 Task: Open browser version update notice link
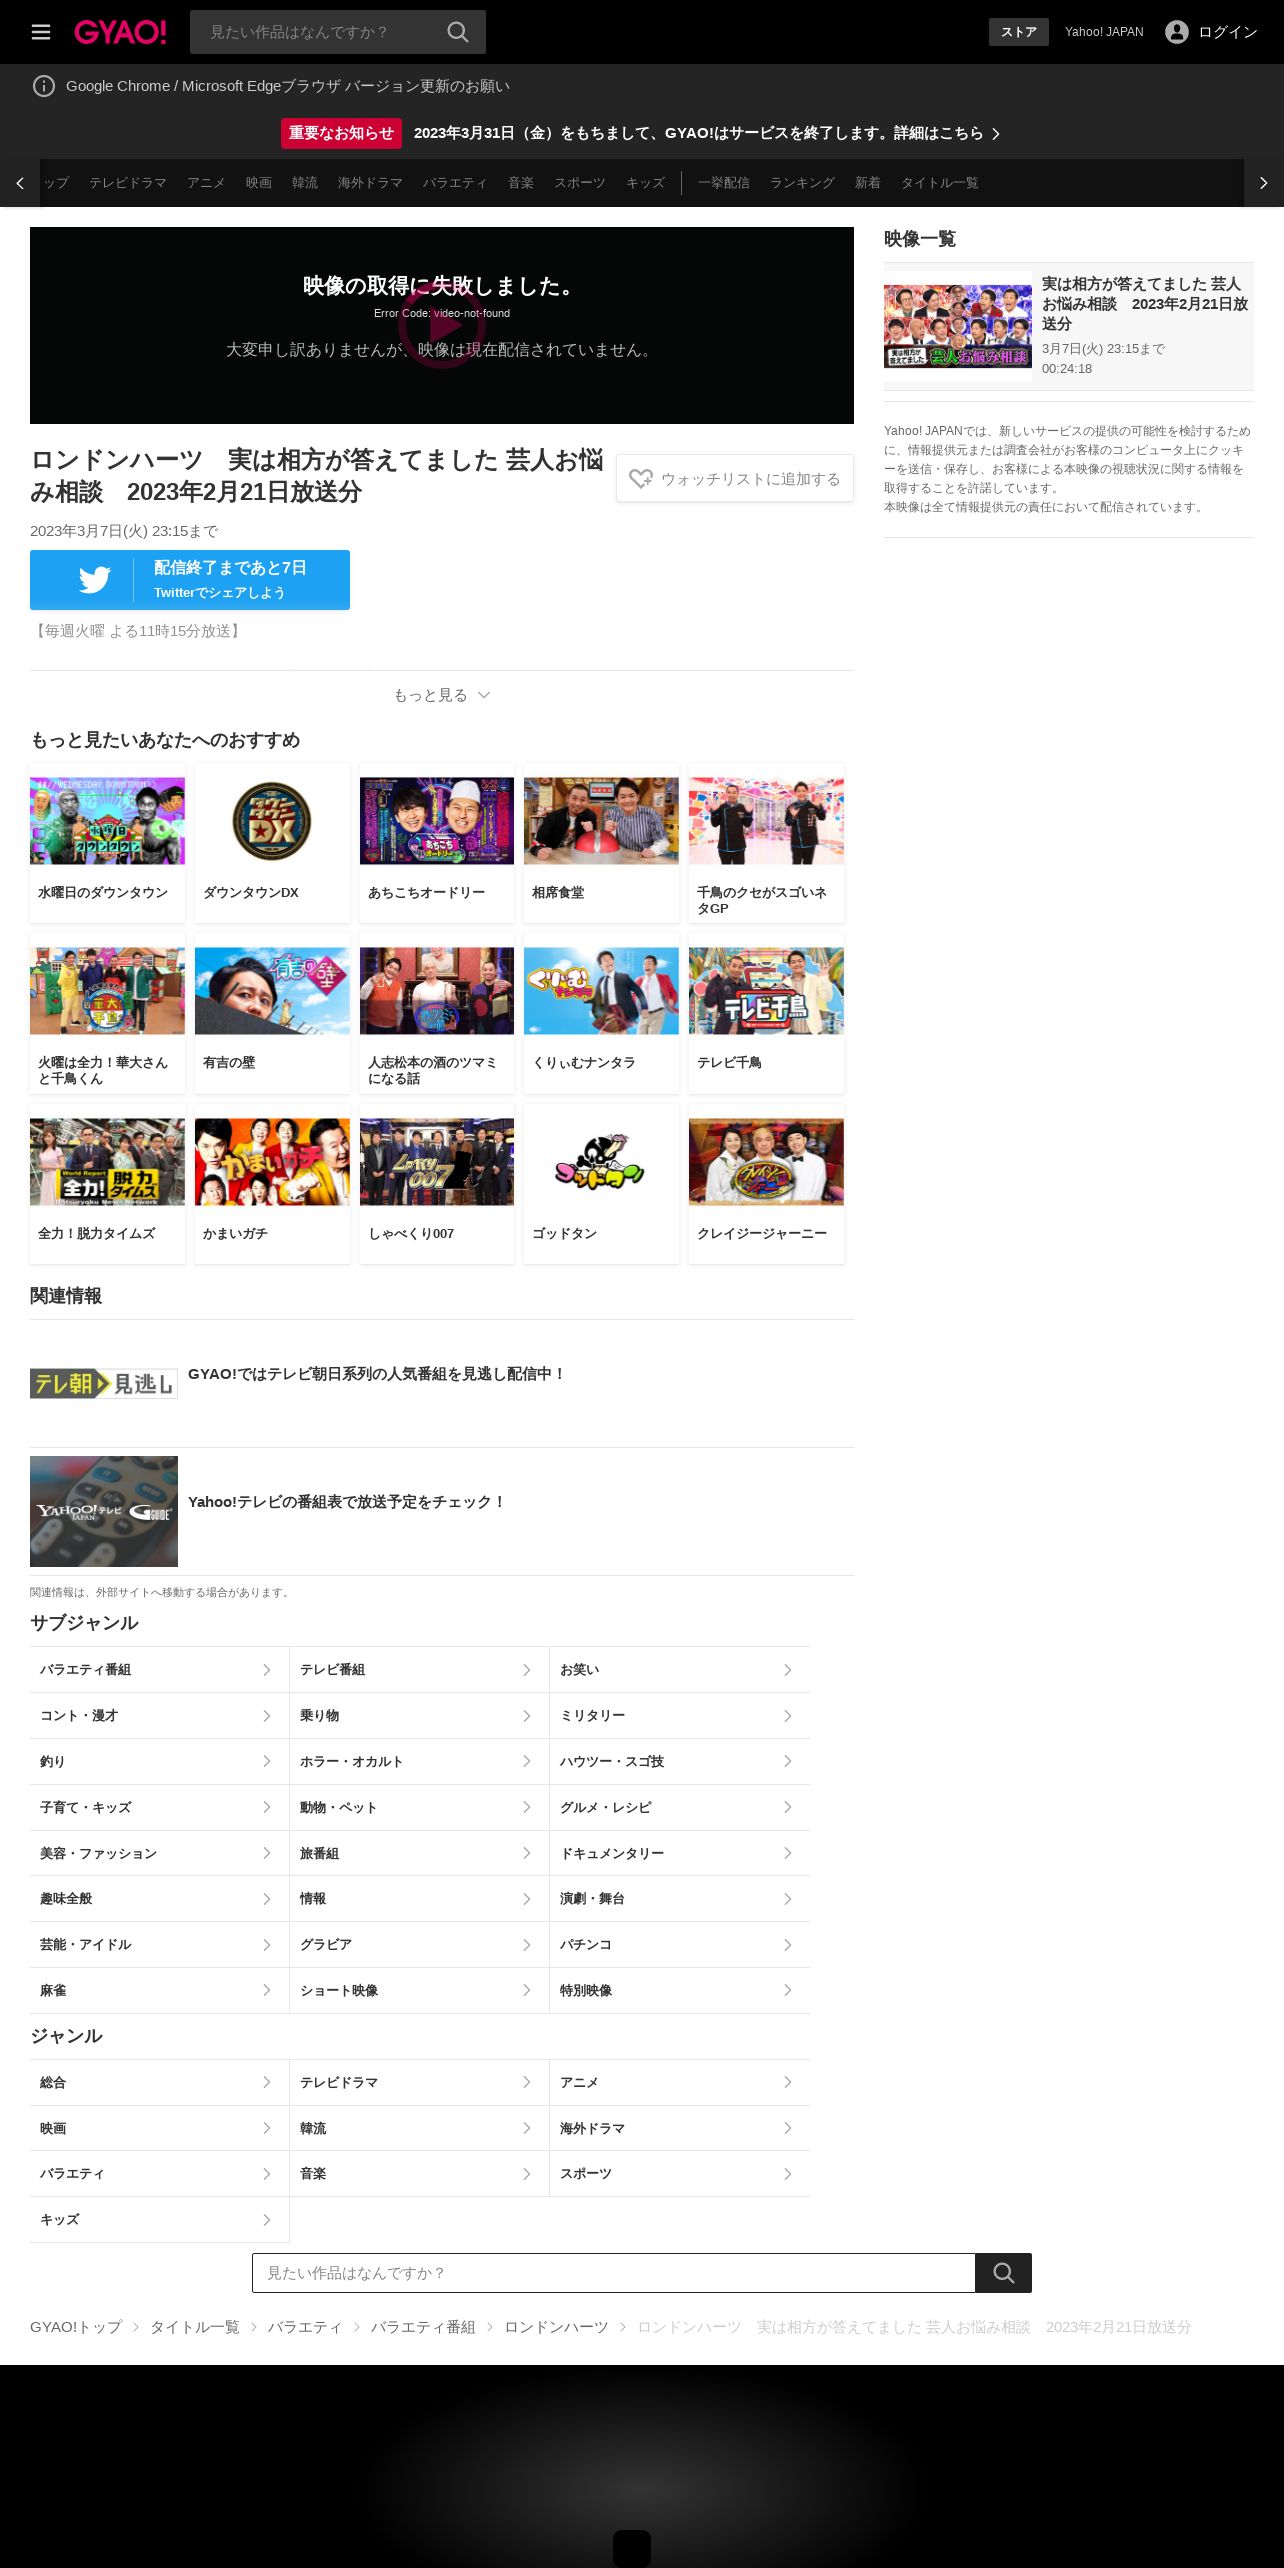288,86
